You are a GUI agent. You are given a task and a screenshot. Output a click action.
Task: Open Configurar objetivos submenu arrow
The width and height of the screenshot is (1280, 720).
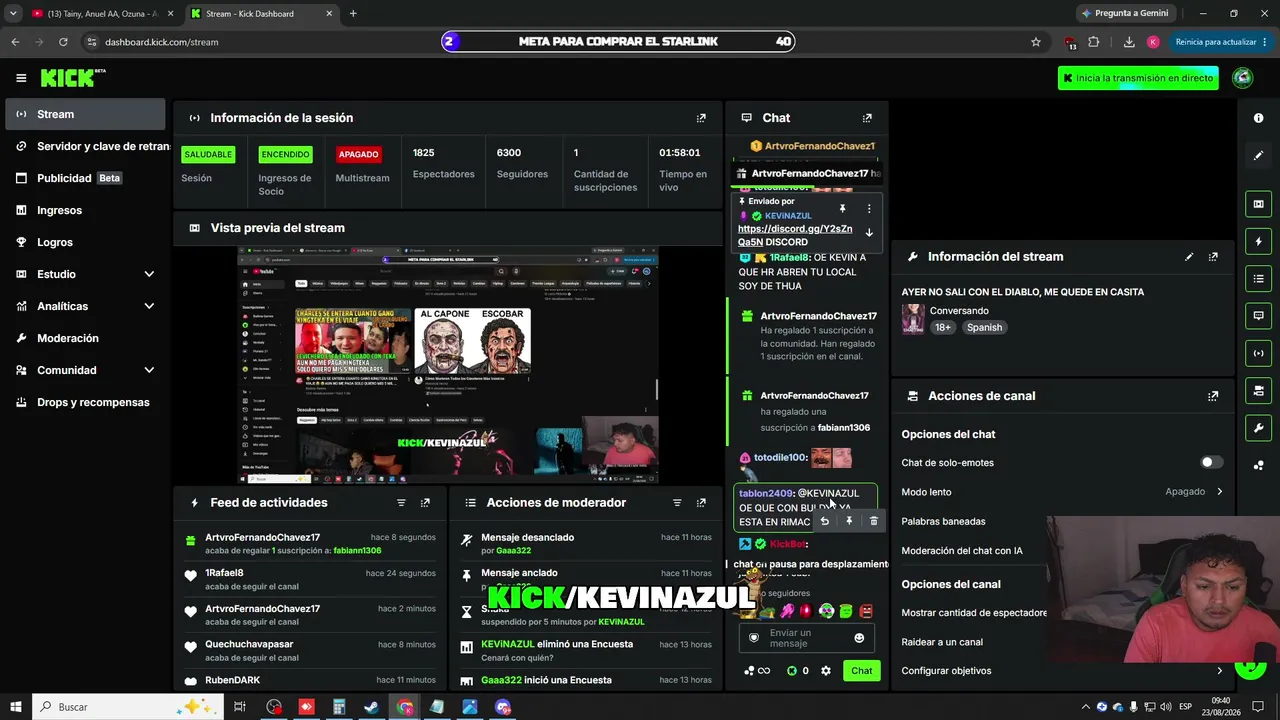(x=1219, y=671)
